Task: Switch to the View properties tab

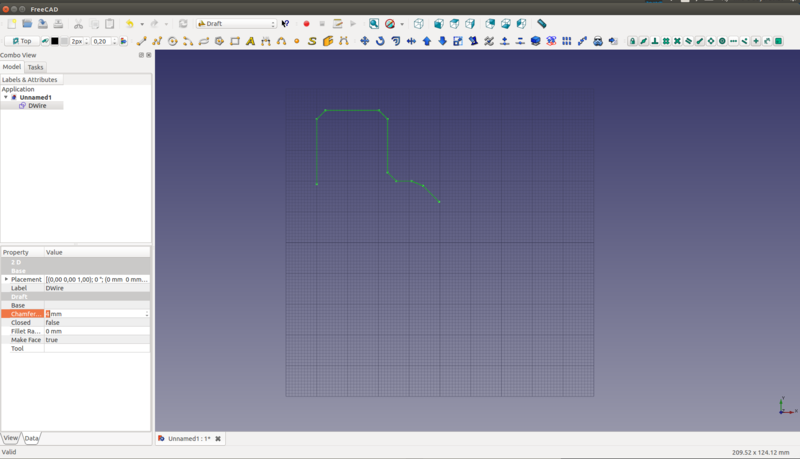Action: click(10, 438)
